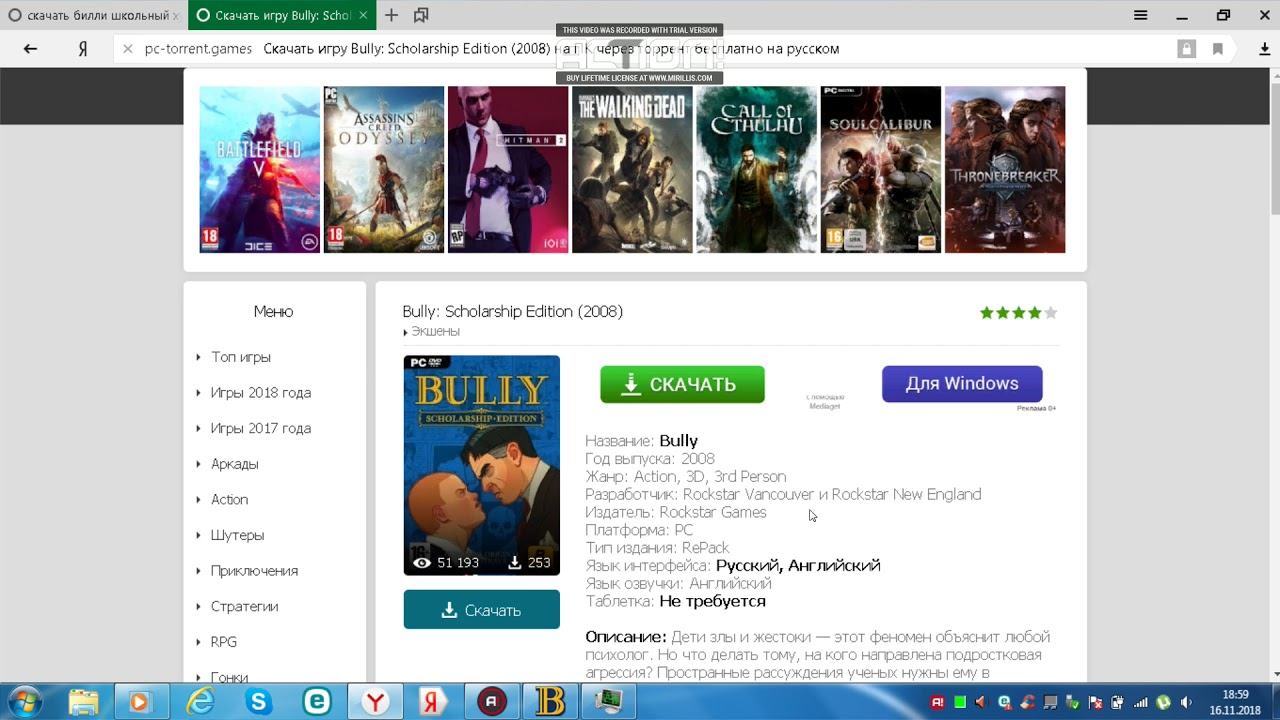Image resolution: width=1280 pixels, height=720 pixels.
Task: Click the Русский, Английский interface language text
Action: point(798,566)
